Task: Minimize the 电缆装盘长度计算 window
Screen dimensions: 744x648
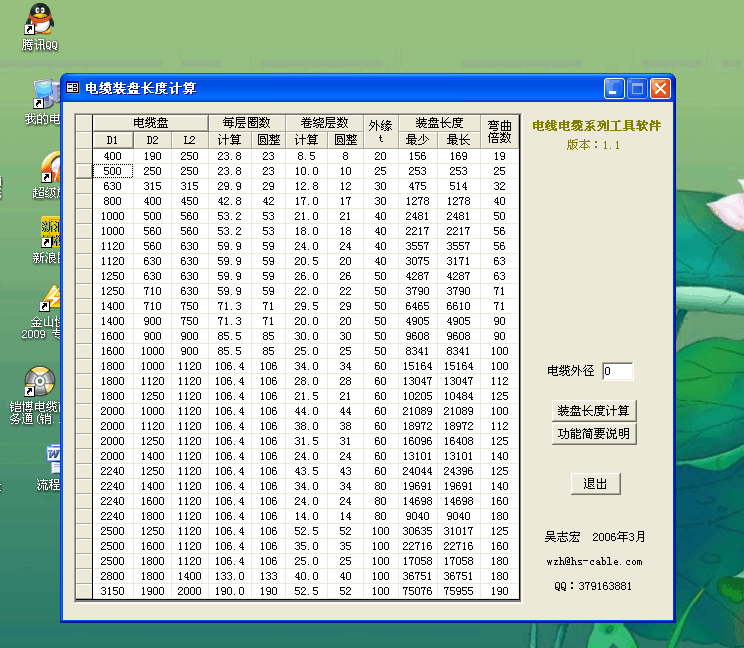Action: point(614,88)
